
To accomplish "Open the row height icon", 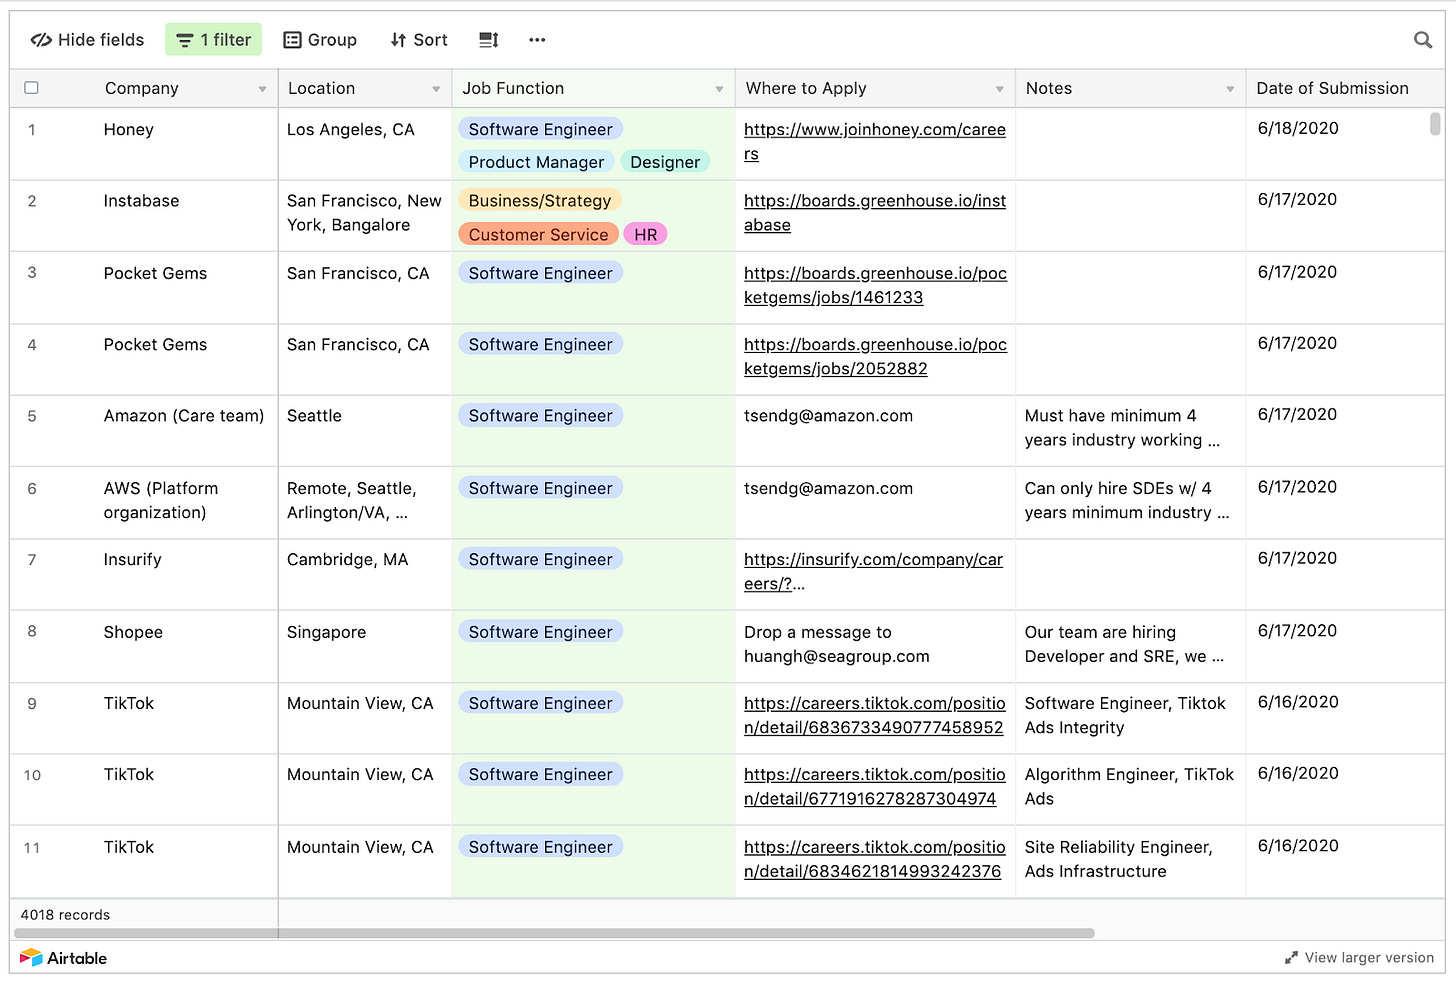I will [488, 40].
